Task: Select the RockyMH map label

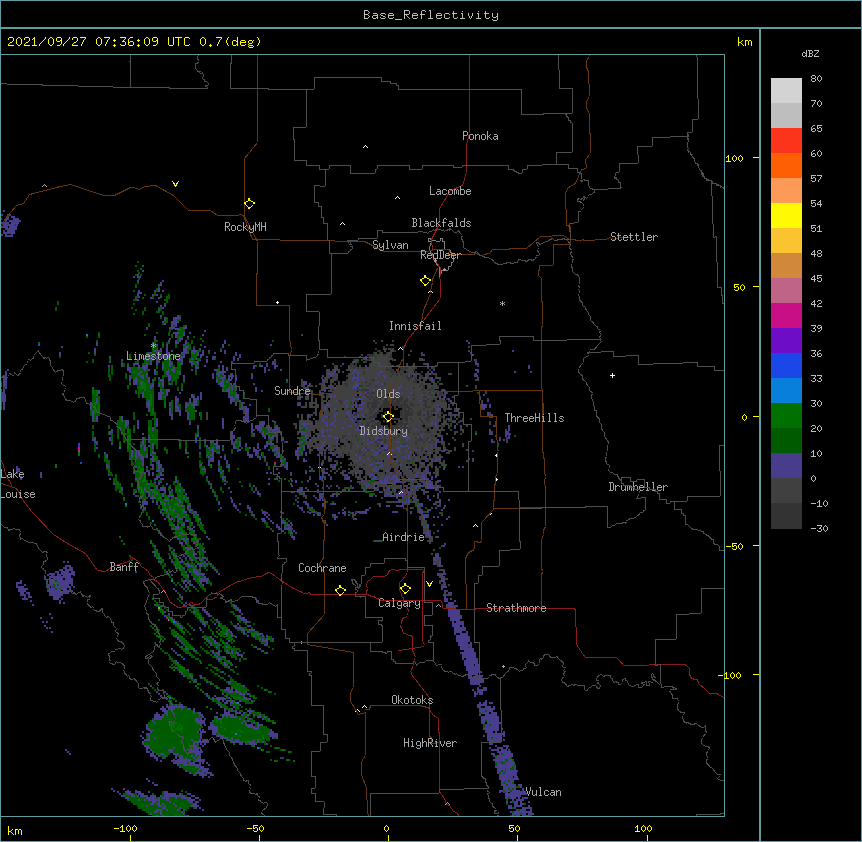Action: coord(245,226)
